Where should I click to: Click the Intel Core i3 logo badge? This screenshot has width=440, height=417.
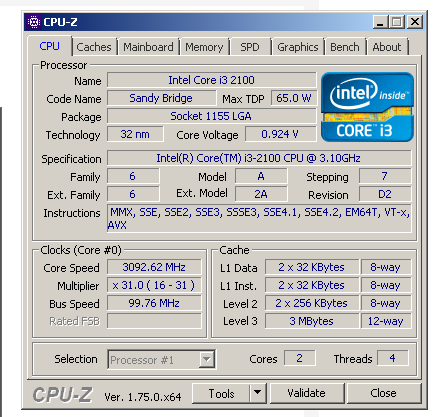(367, 107)
